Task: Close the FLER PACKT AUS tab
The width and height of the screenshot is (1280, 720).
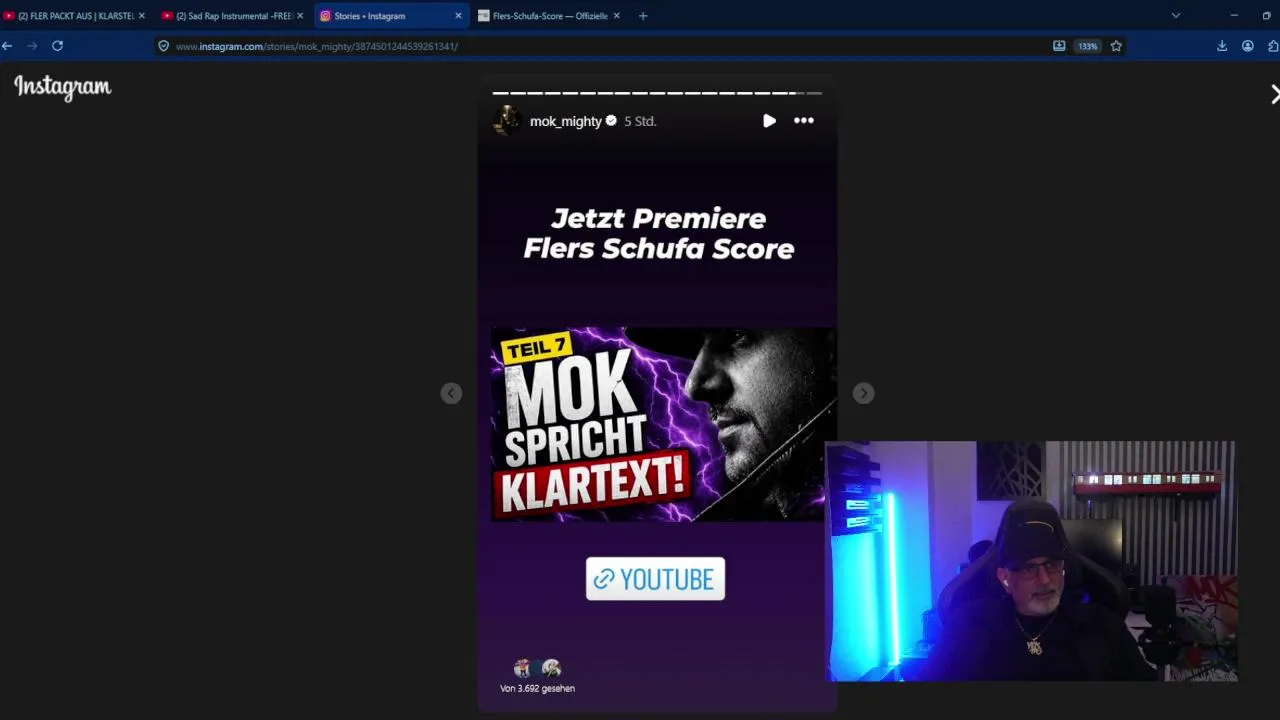Action: 141,16
